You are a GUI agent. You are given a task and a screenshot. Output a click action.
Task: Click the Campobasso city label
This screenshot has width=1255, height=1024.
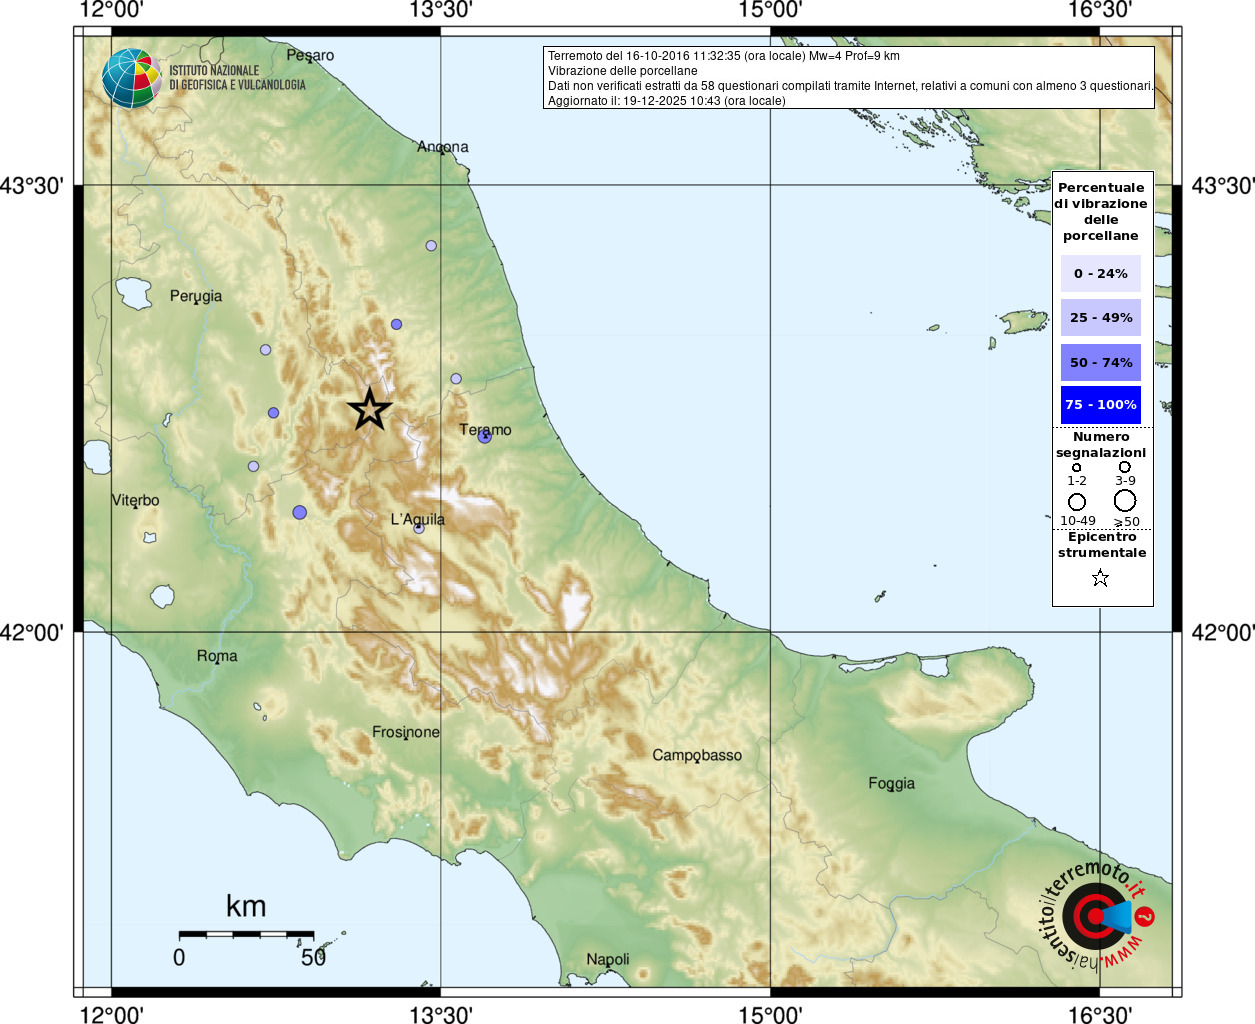[x=697, y=755]
